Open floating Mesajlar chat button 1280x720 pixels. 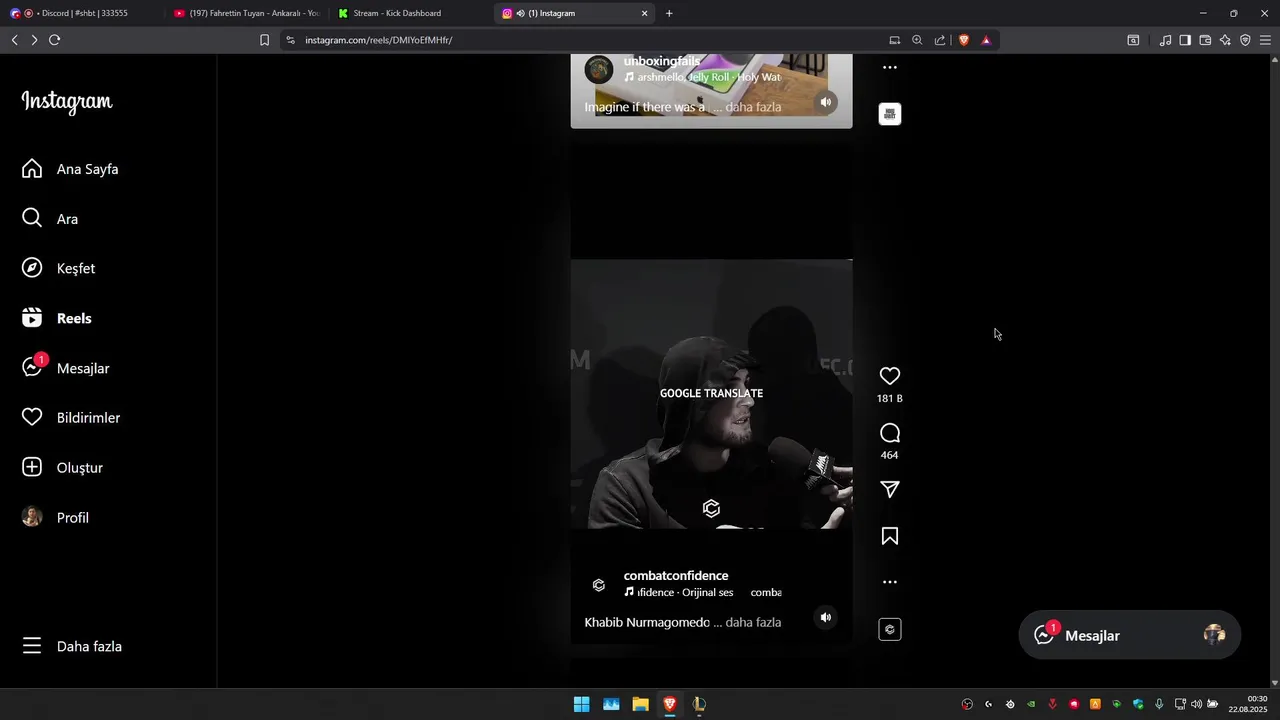[1129, 635]
